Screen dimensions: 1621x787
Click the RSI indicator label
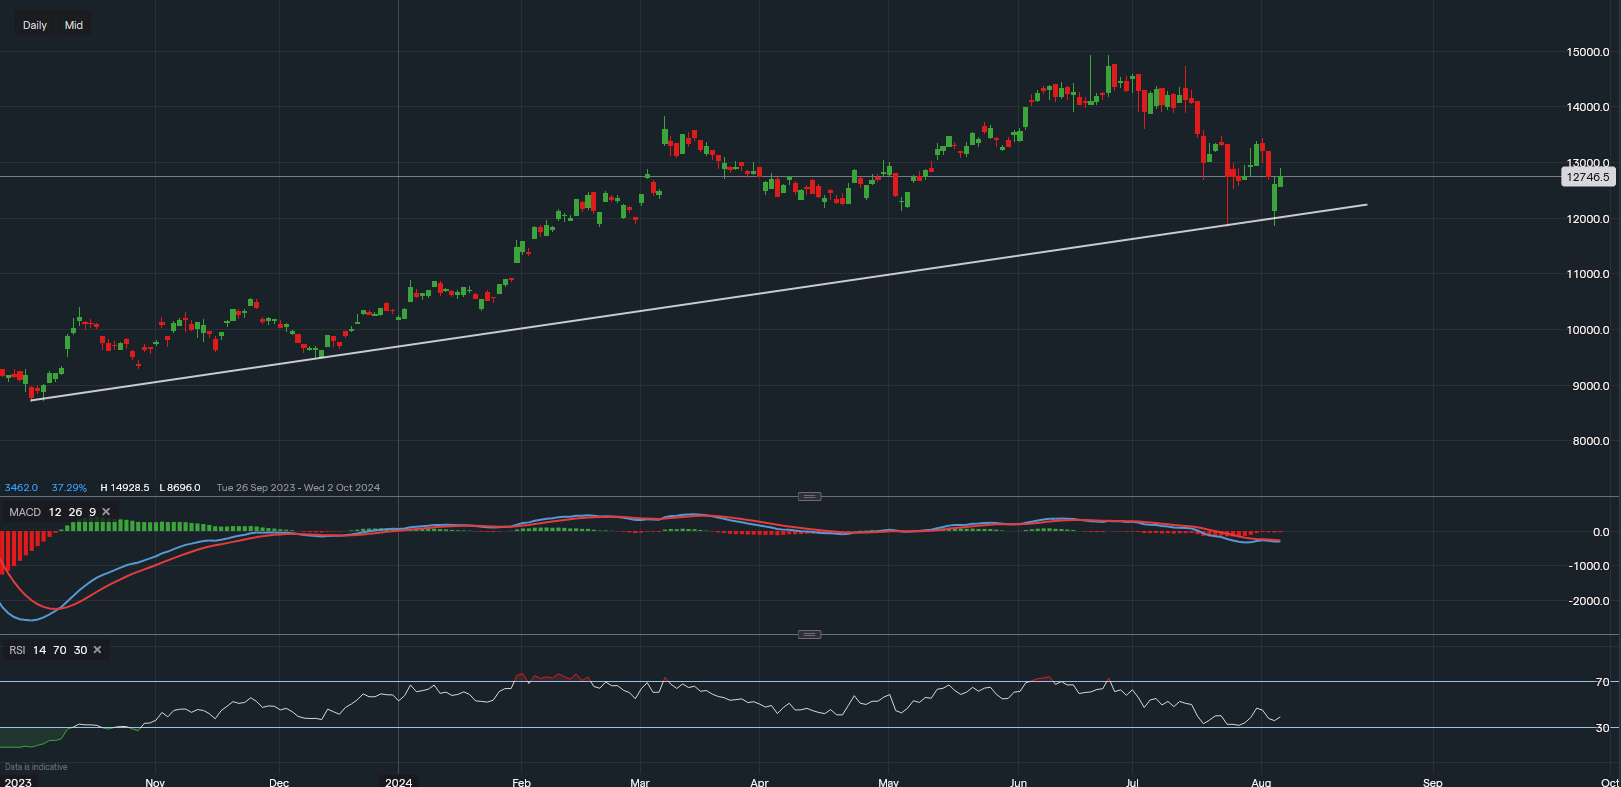17,650
